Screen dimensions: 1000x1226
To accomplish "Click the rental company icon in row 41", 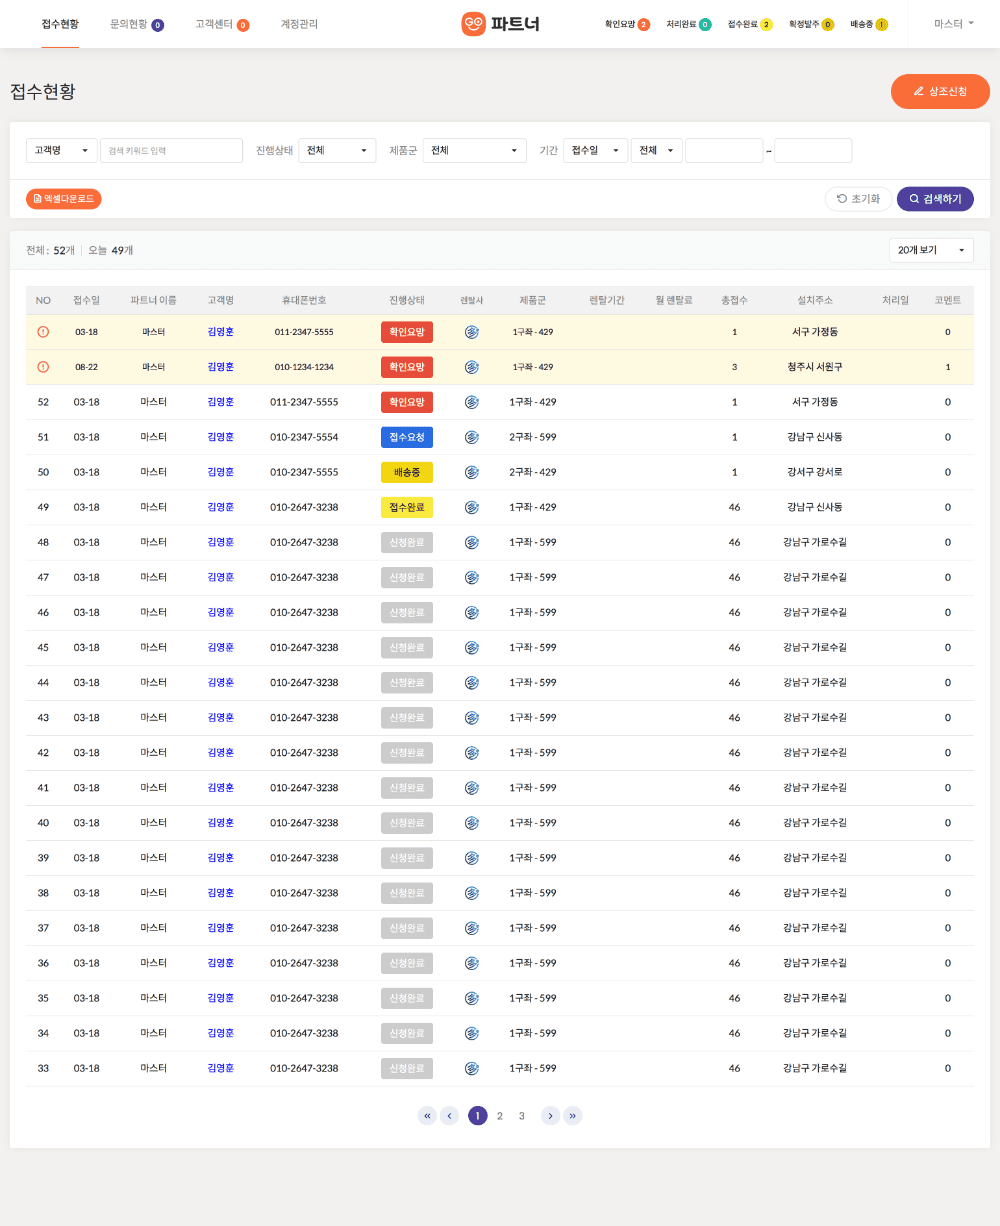I will click(x=472, y=787).
